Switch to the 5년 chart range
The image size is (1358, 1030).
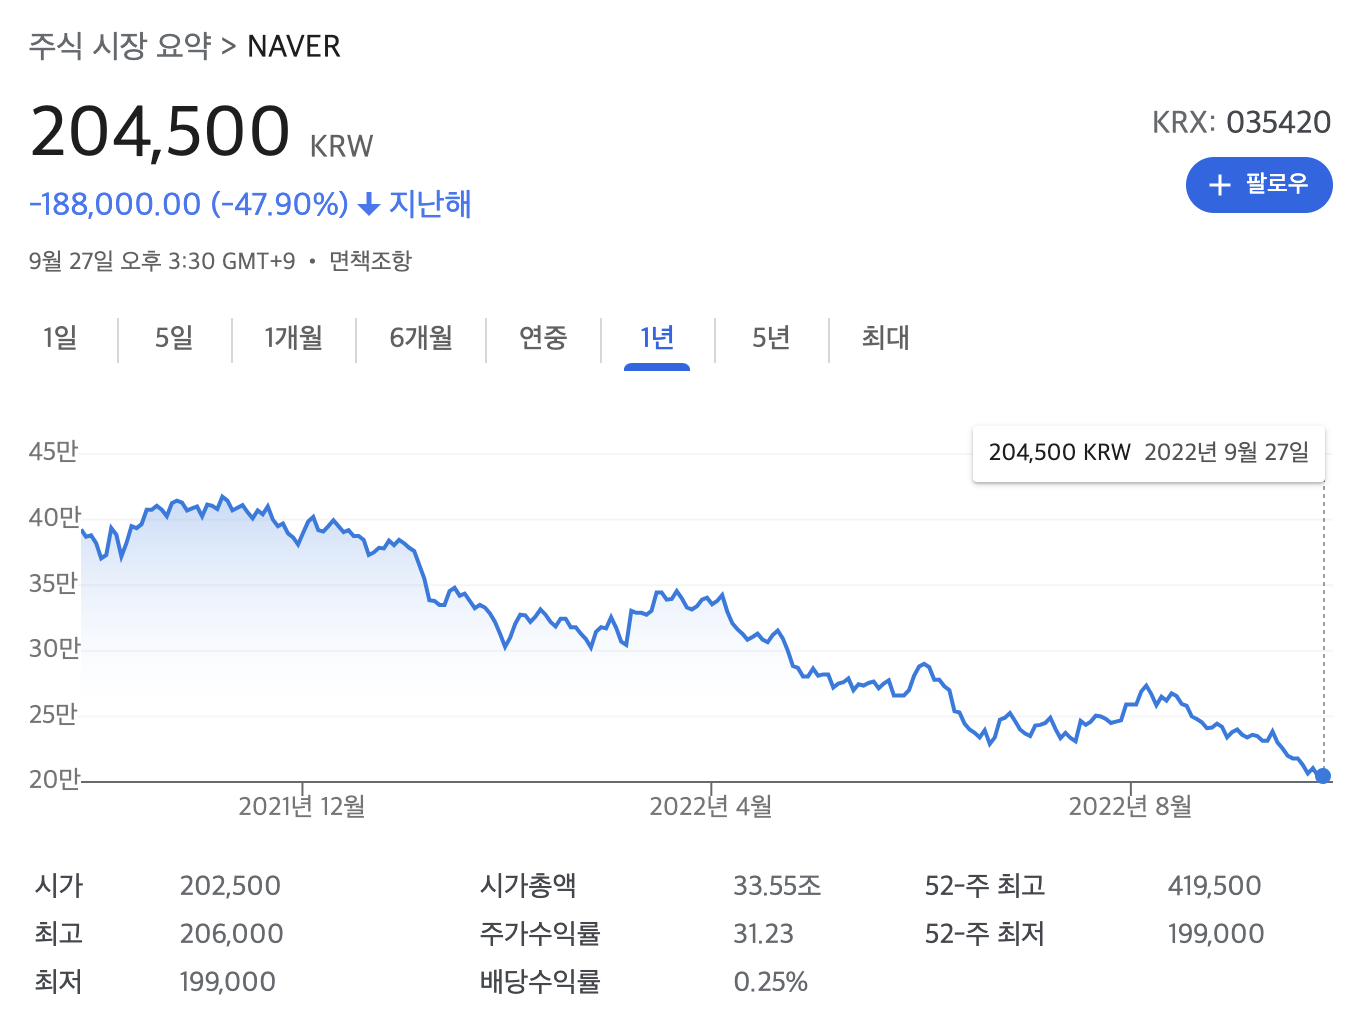(x=770, y=339)
